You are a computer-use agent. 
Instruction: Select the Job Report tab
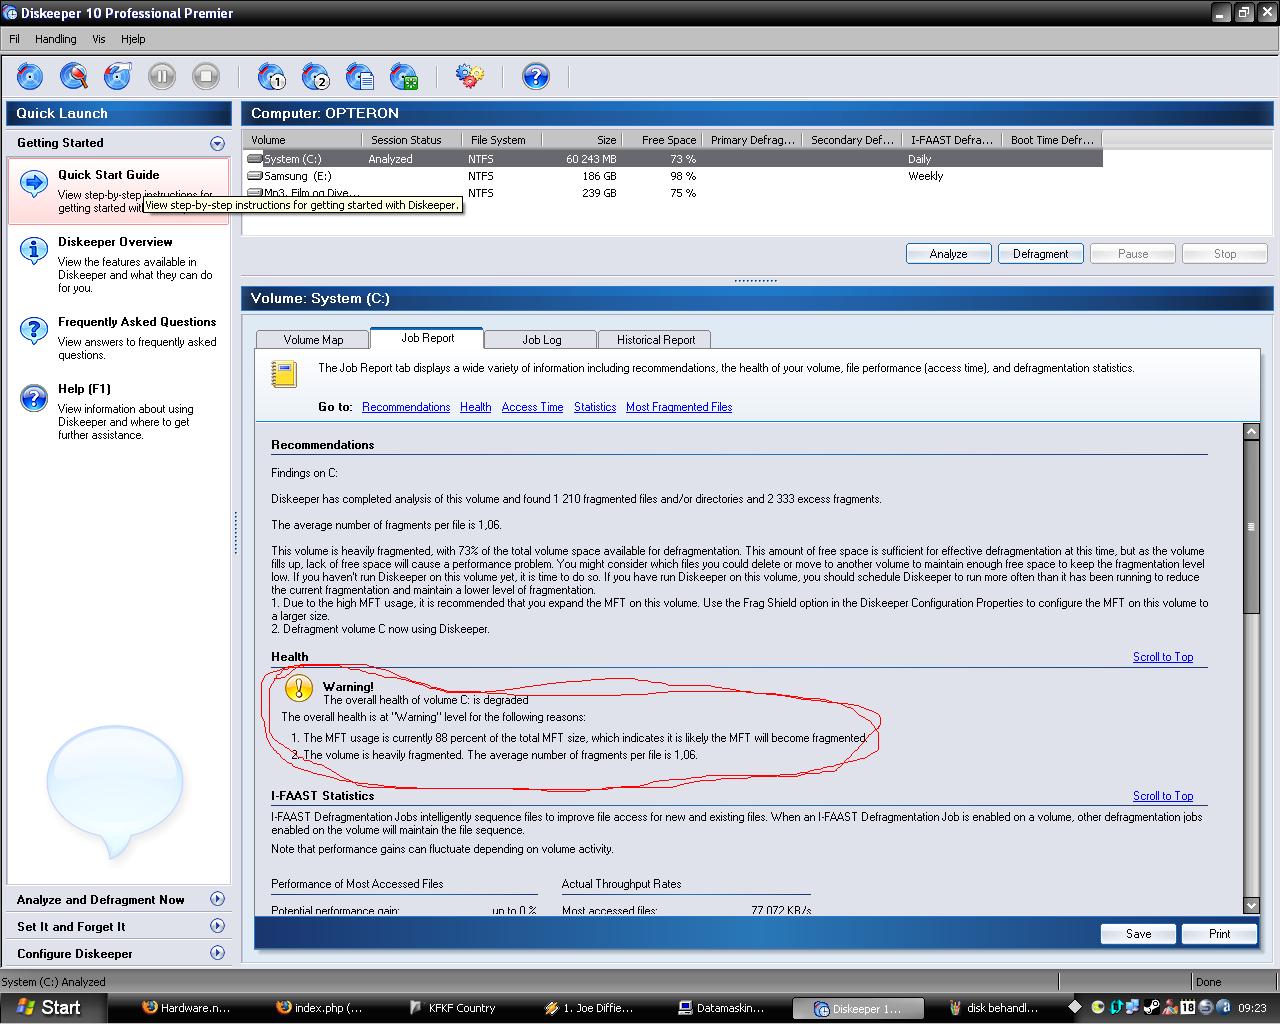(x=427, y=338)
